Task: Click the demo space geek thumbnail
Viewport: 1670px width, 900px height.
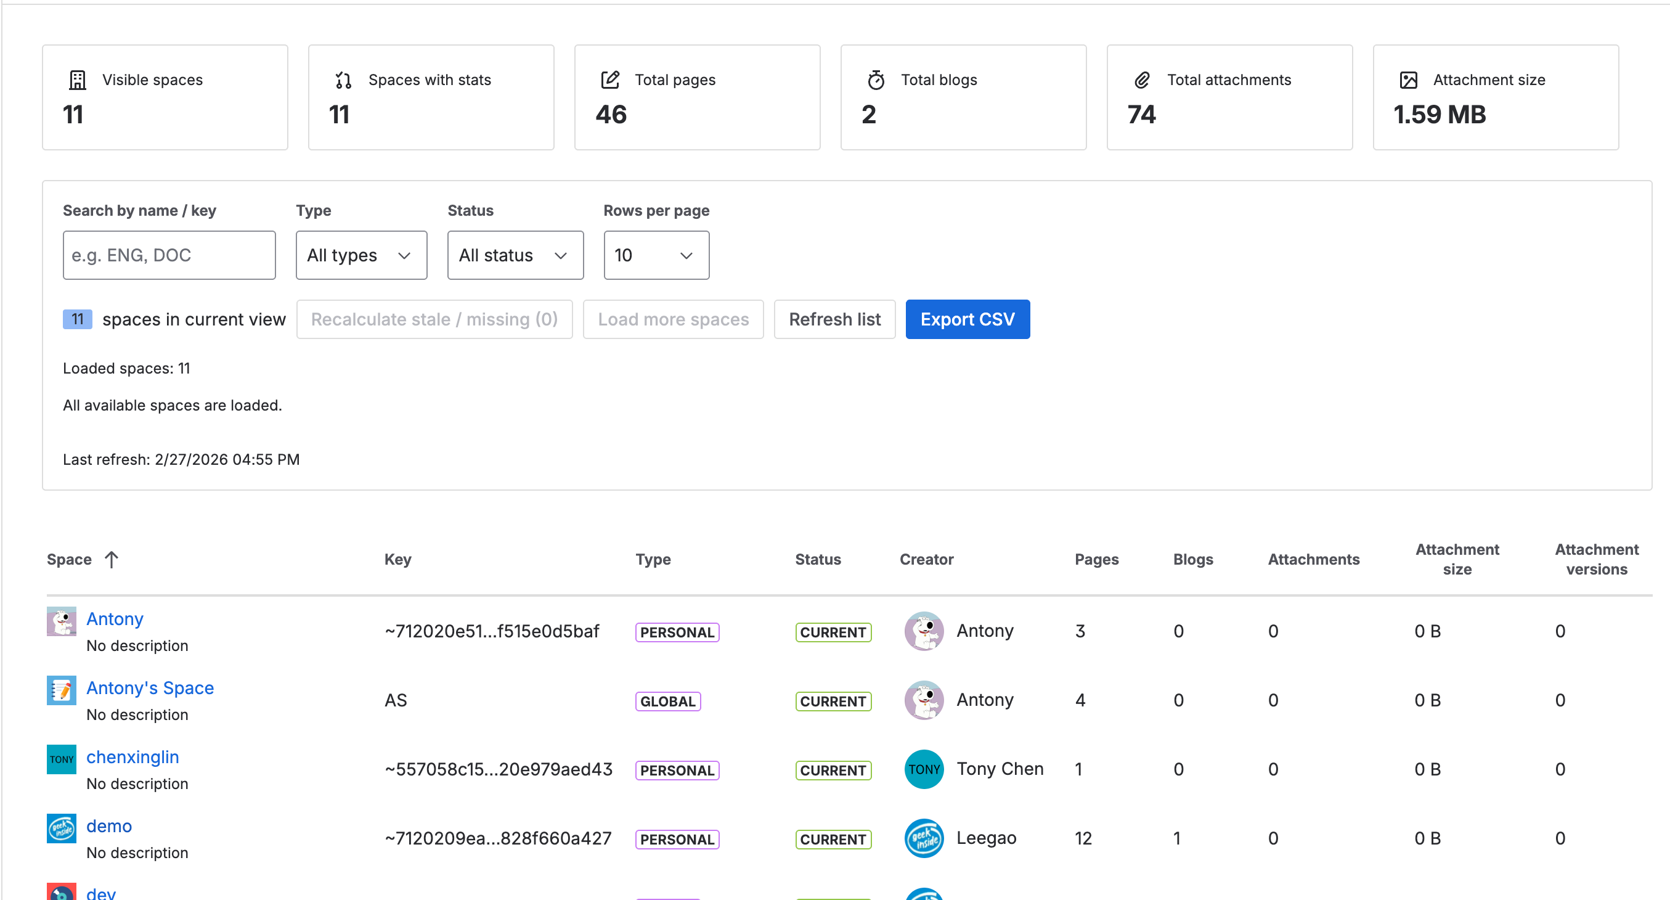Action: pyautogui.click(x=61, y=828)
